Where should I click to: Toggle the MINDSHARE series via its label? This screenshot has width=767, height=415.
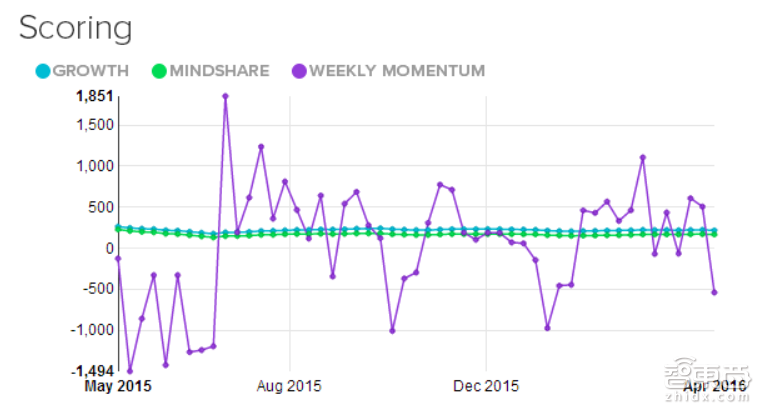tap(217, 71)
